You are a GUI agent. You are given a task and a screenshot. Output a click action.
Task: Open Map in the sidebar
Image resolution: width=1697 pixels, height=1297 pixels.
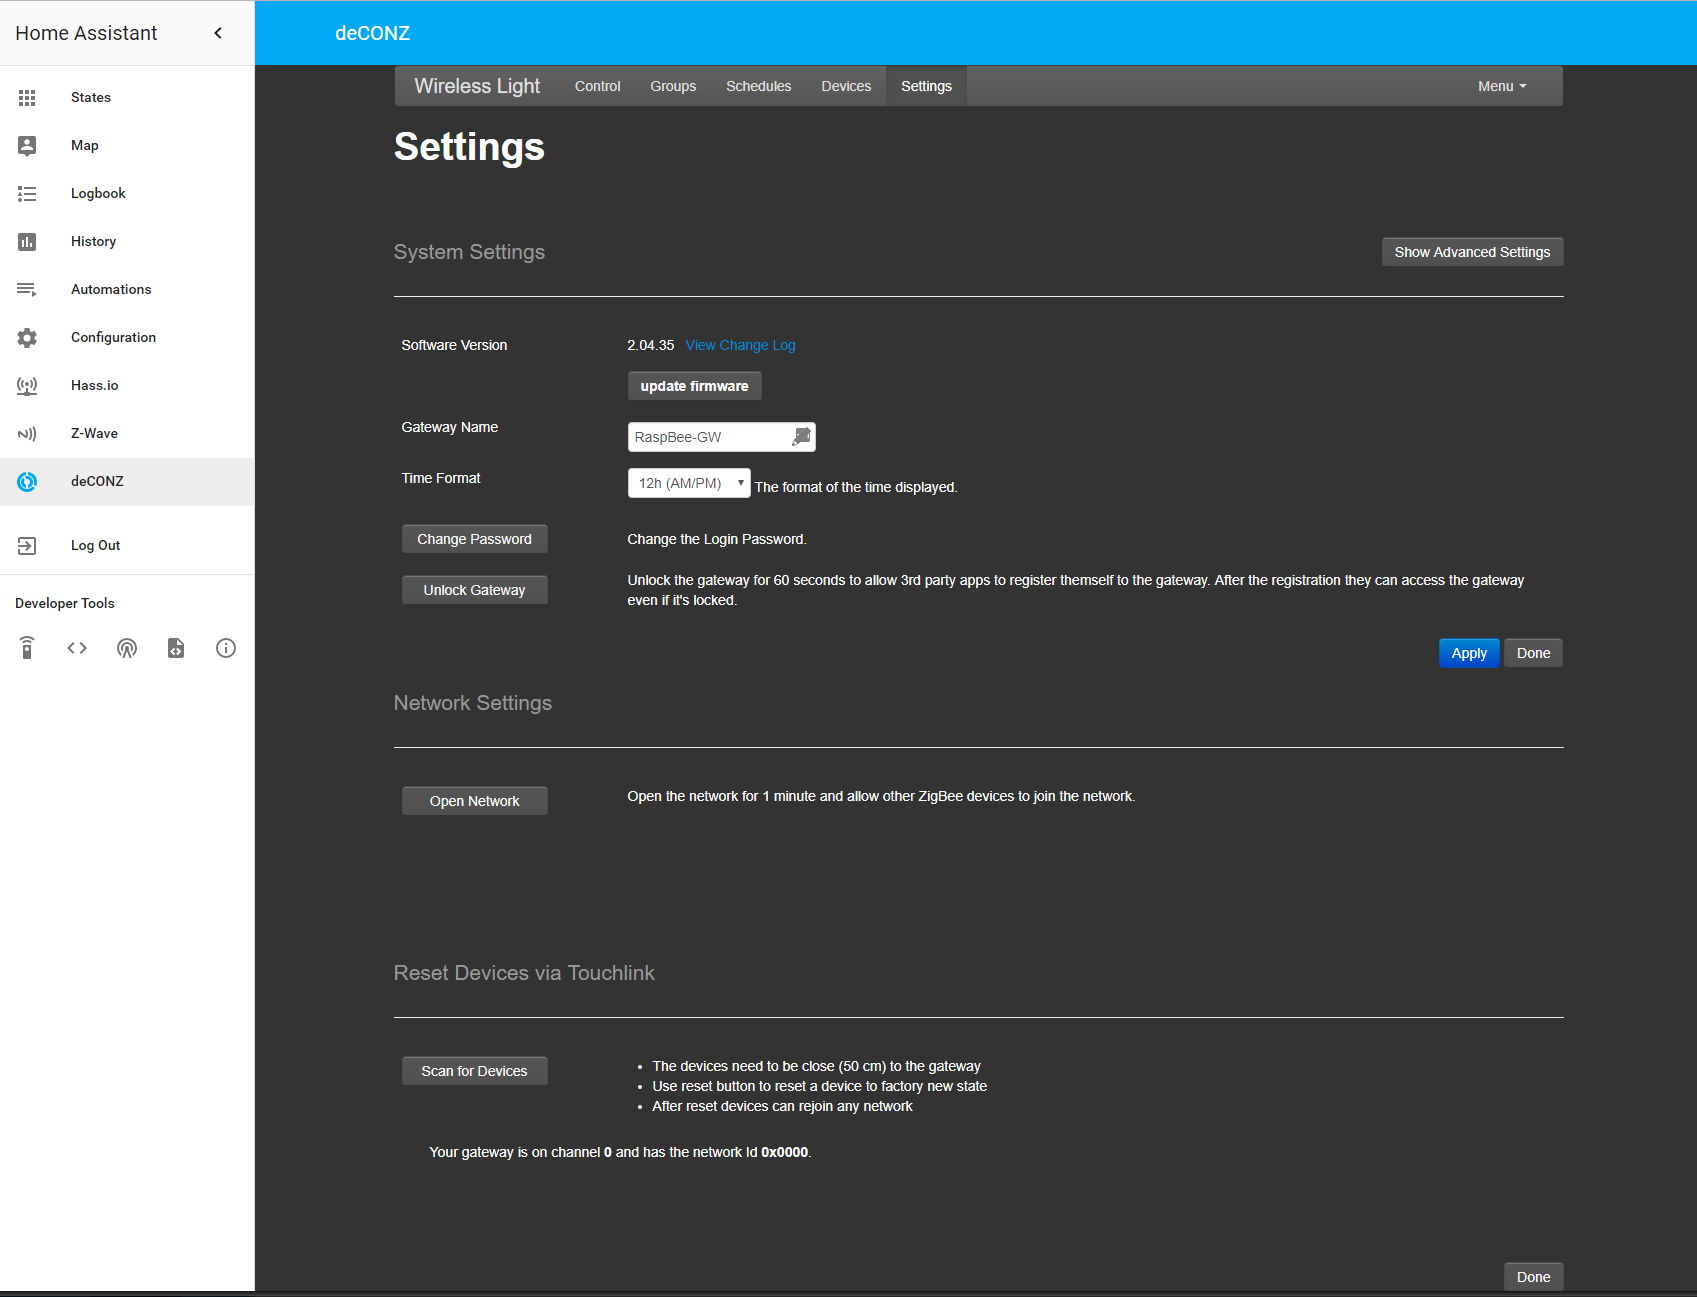(127, 145)
